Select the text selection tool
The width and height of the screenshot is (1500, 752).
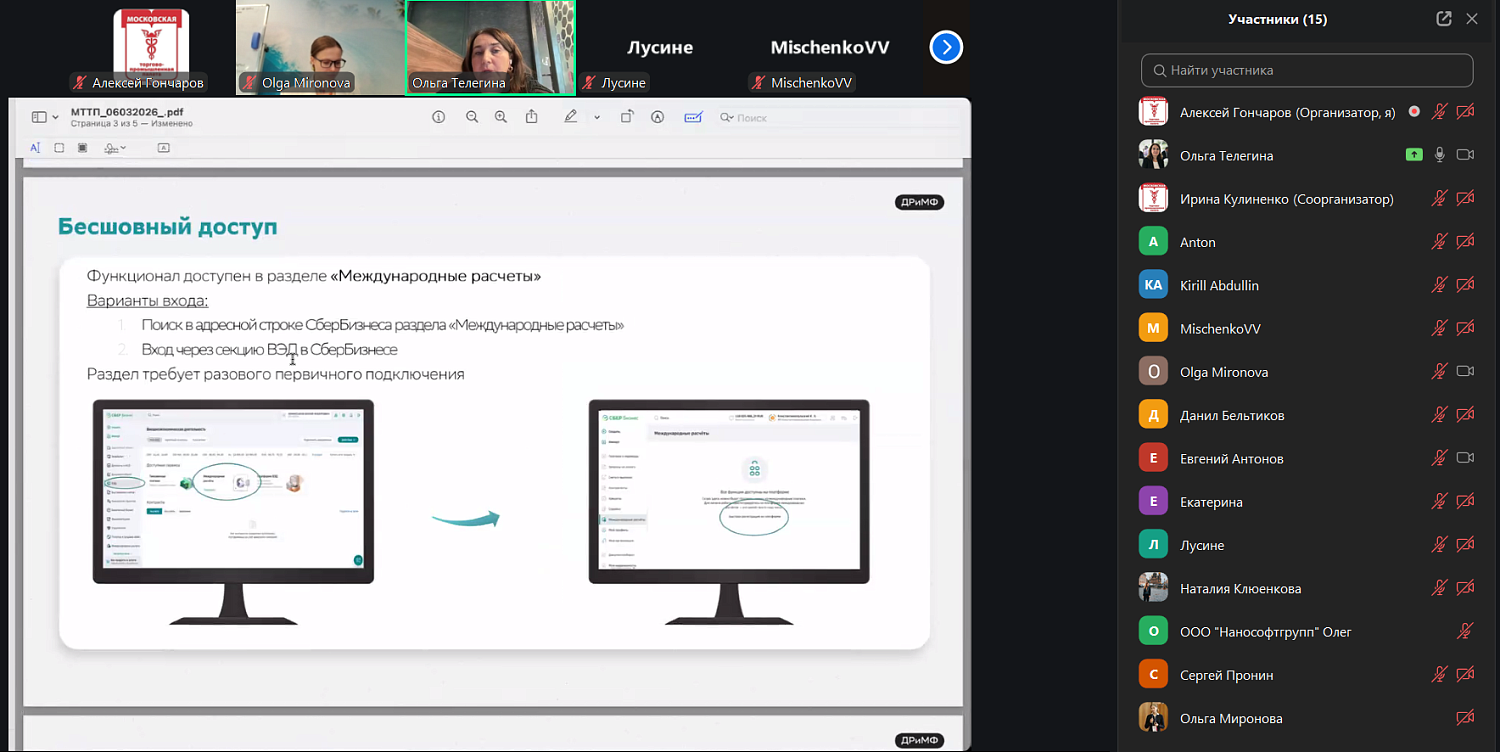coord(35,148)
